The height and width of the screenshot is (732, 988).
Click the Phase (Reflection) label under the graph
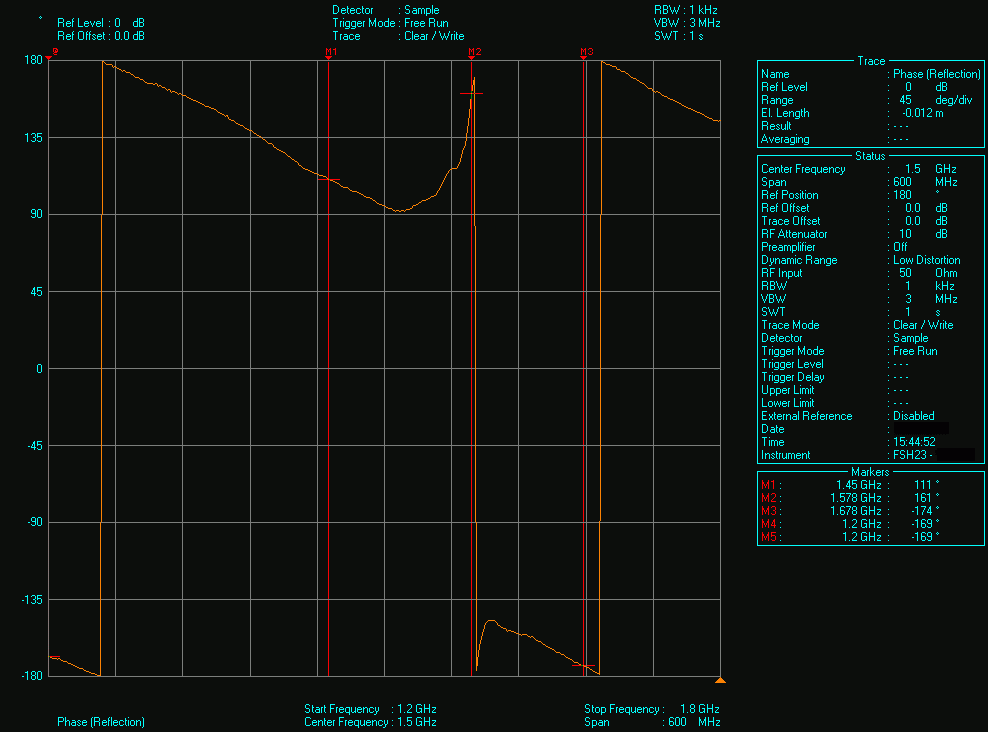tap(101, 722)
